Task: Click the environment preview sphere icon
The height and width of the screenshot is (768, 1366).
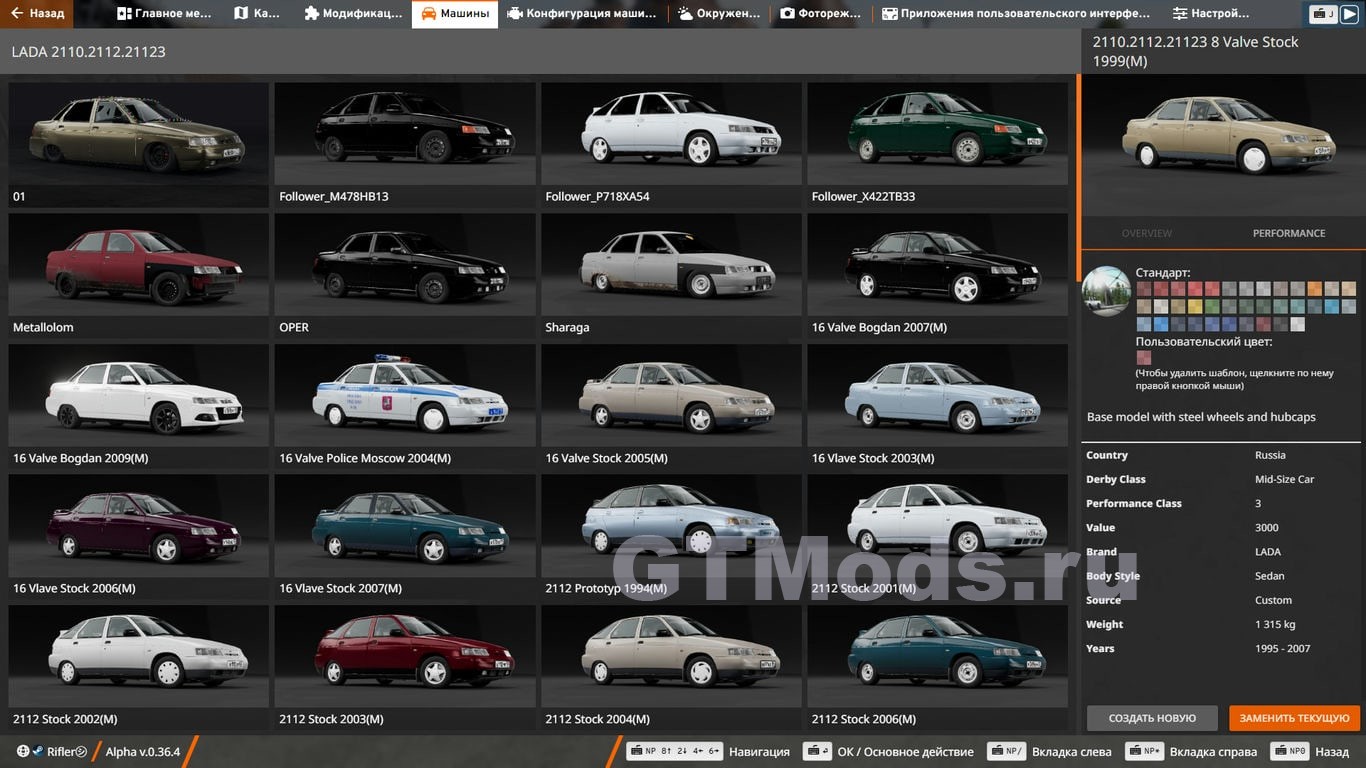Action: (x=1107, y=291)
